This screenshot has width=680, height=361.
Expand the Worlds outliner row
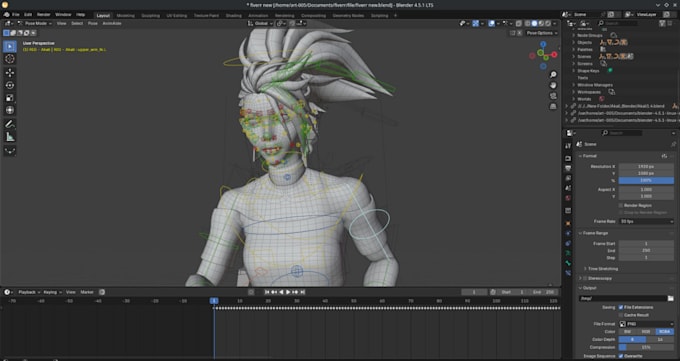click(x=574, y=99)
